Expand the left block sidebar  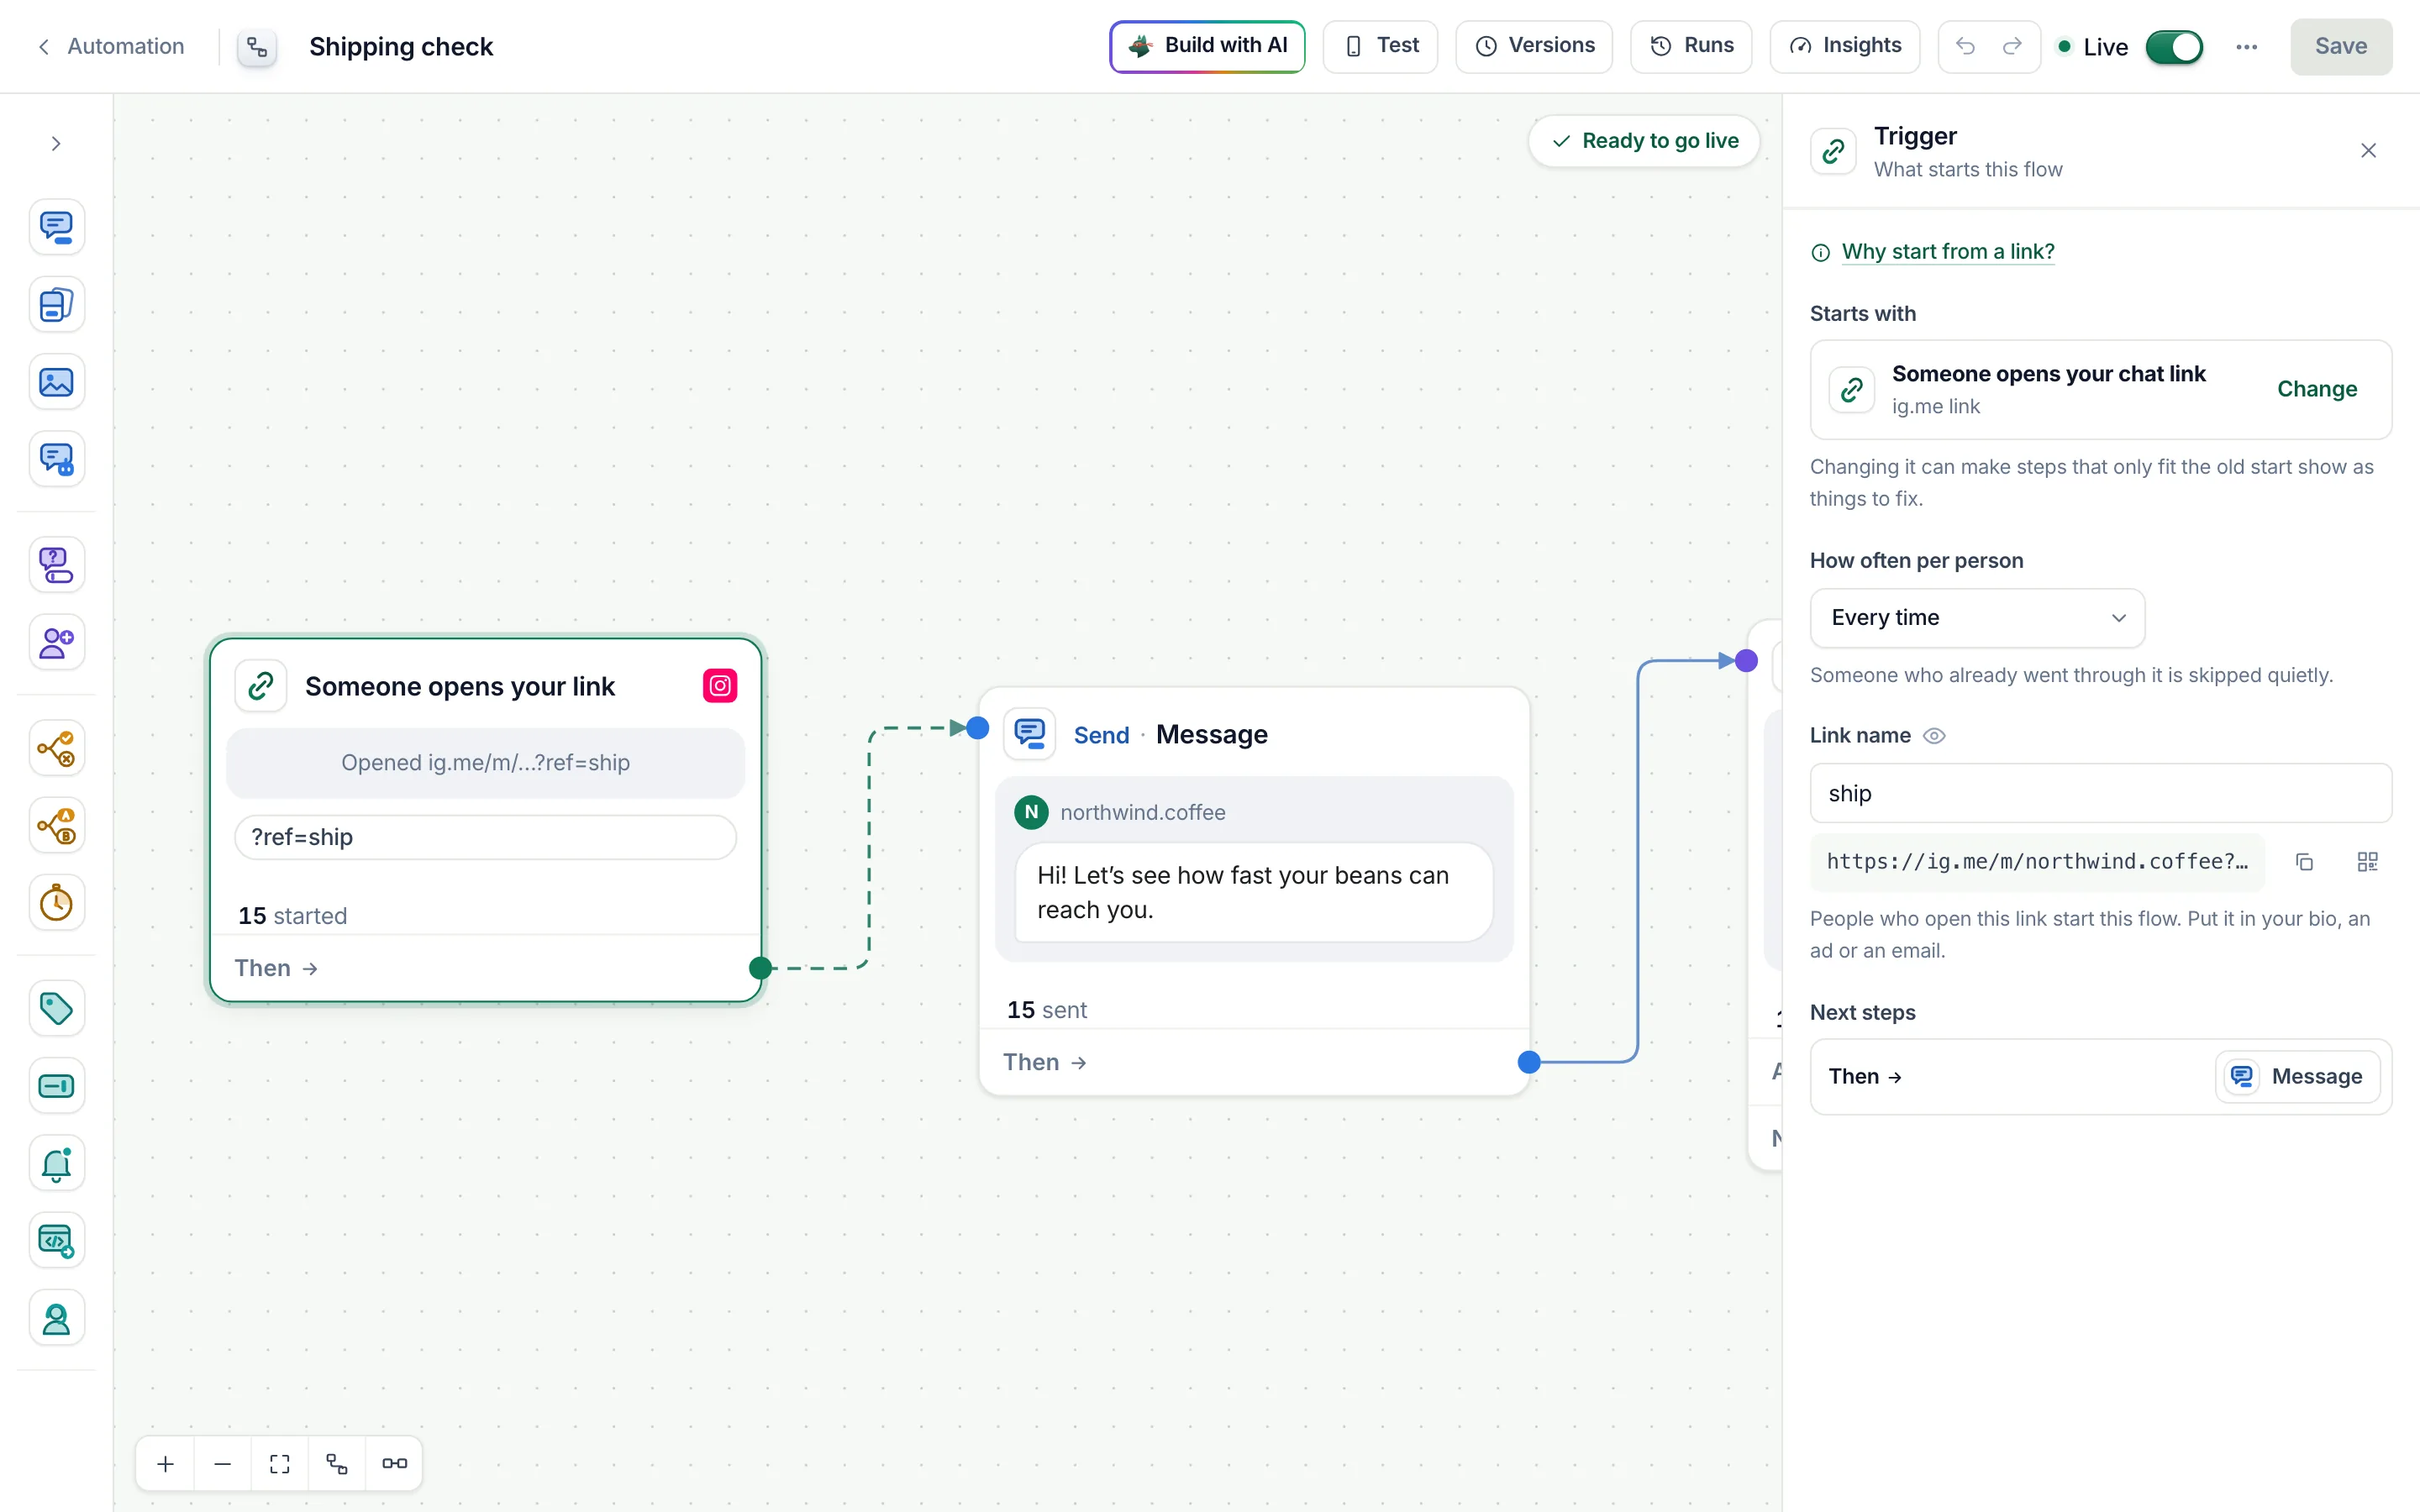click(56, 144)
